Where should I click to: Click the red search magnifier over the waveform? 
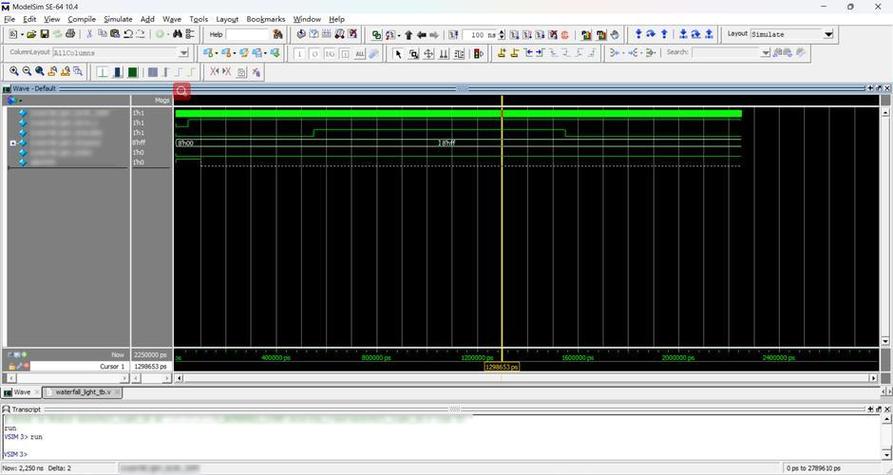click(182, 91)
